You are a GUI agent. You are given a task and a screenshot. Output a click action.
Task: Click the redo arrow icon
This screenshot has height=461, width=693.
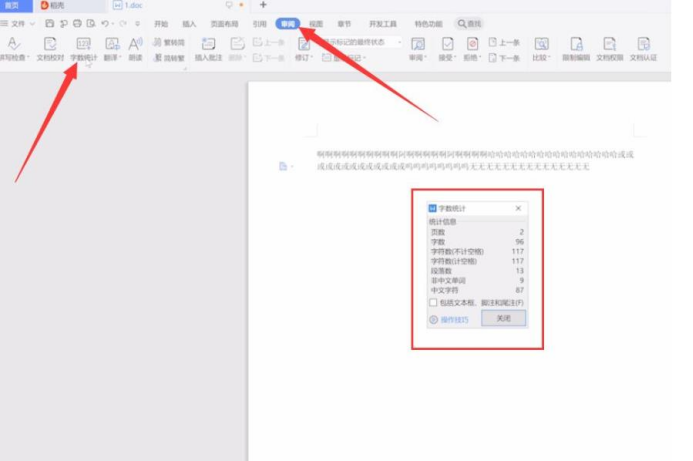click(x=123, y=23)
